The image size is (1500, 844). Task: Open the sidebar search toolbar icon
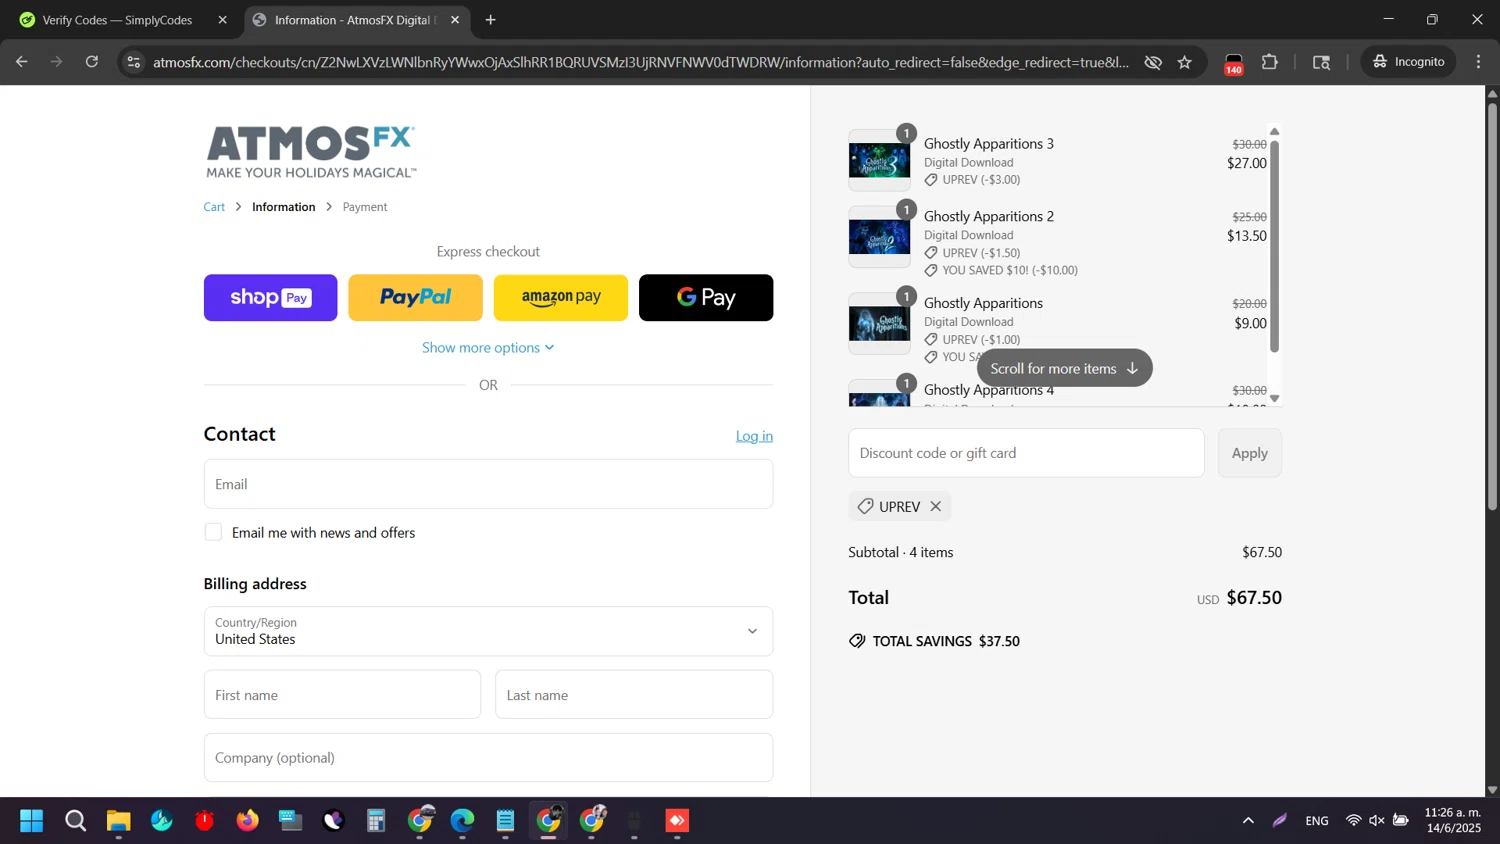[x=1322, y=62]
